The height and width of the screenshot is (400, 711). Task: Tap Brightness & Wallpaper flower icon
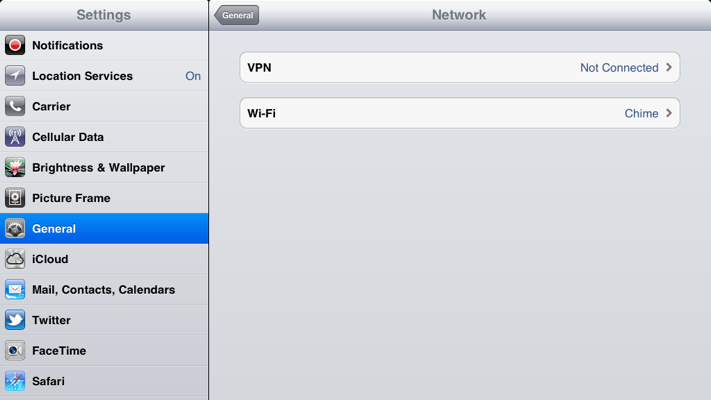[15, 167]
